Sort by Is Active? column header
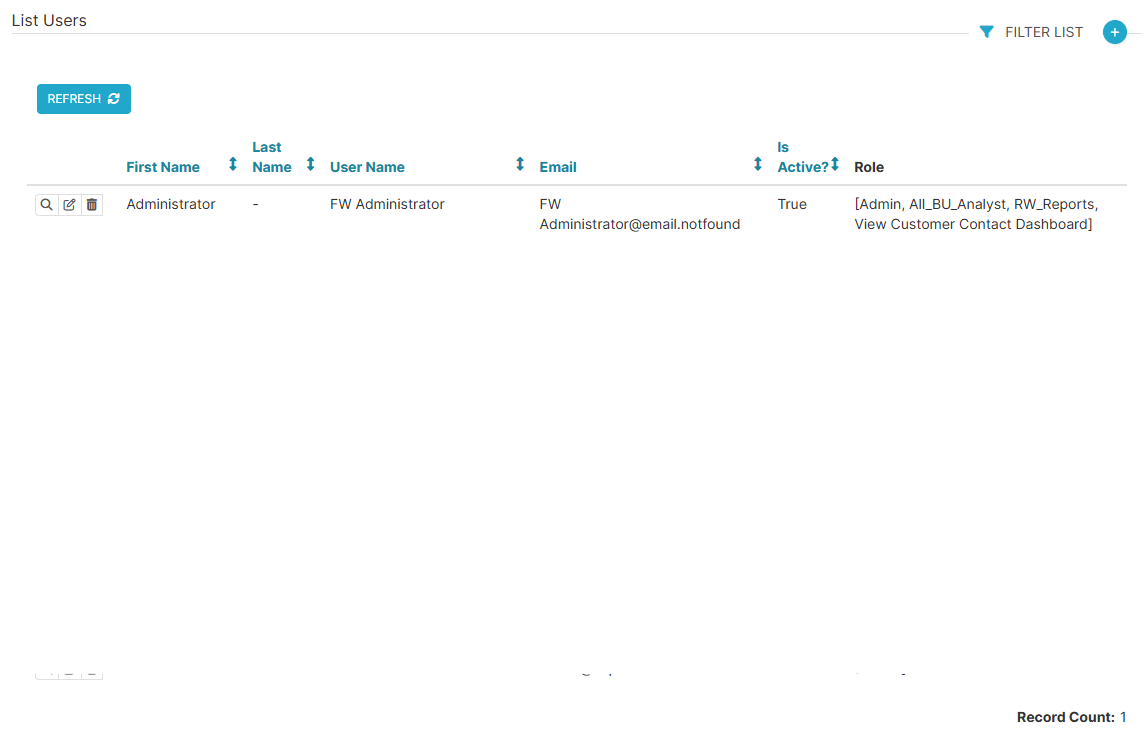 (x=802, y=158)
